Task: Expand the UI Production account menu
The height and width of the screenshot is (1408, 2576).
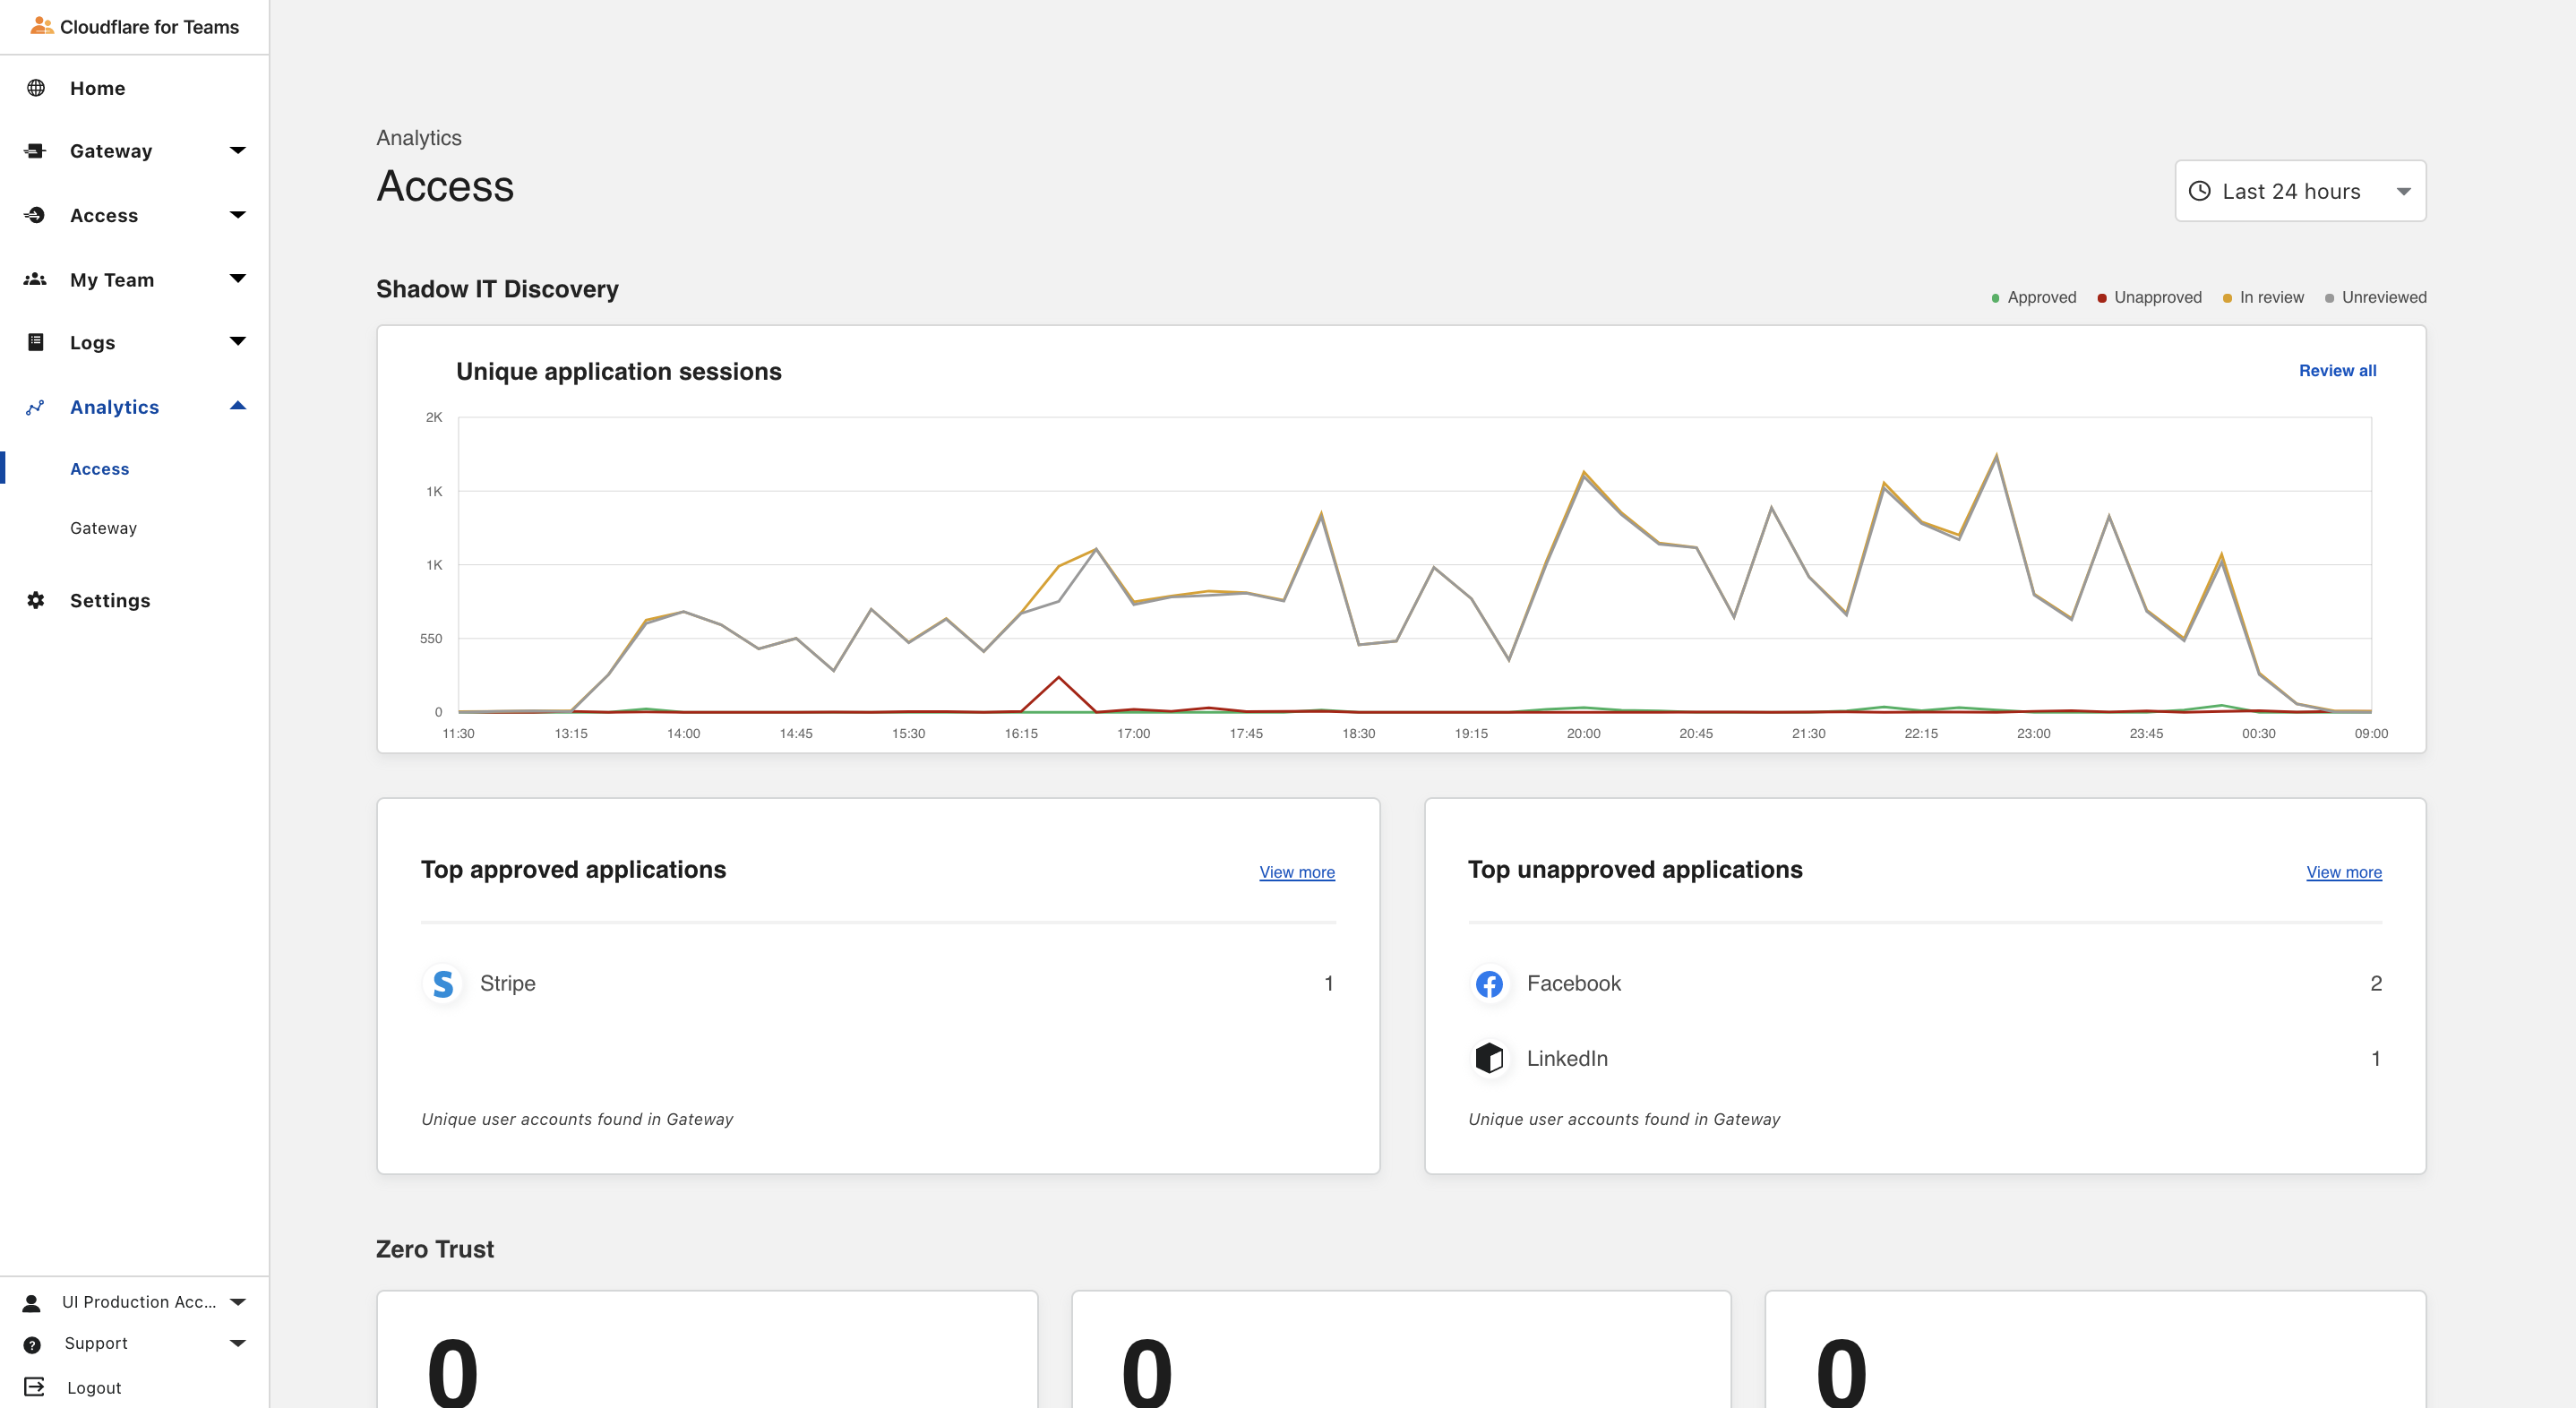Action: coord(238,1302)
